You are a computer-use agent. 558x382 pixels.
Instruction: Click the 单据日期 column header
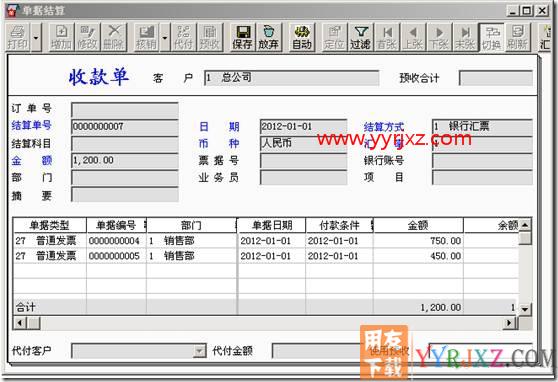pyautogui.click(x=272, y=225)
